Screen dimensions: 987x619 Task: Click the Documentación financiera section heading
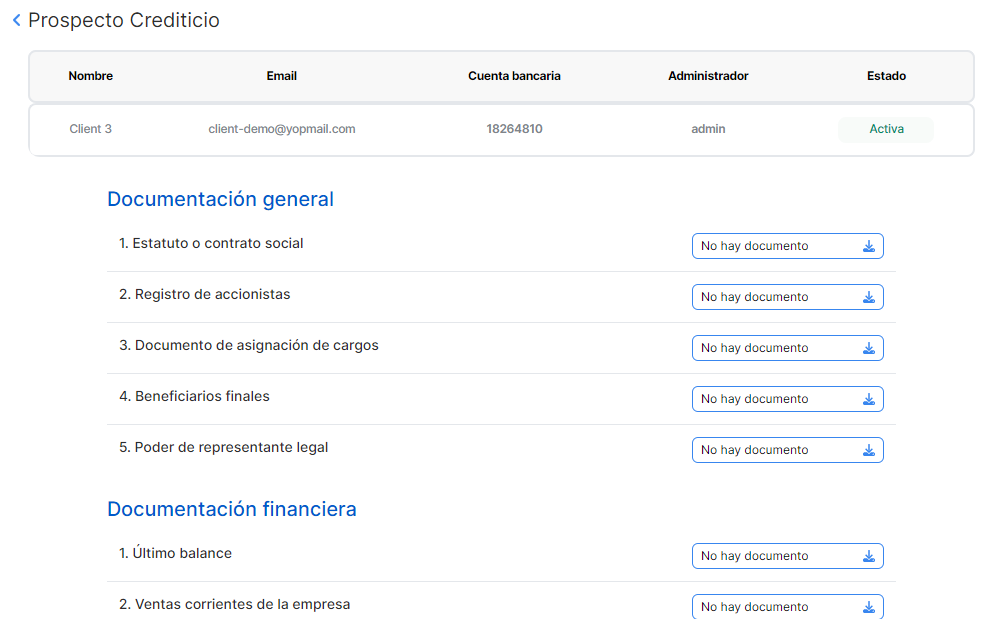pos(231,509)
